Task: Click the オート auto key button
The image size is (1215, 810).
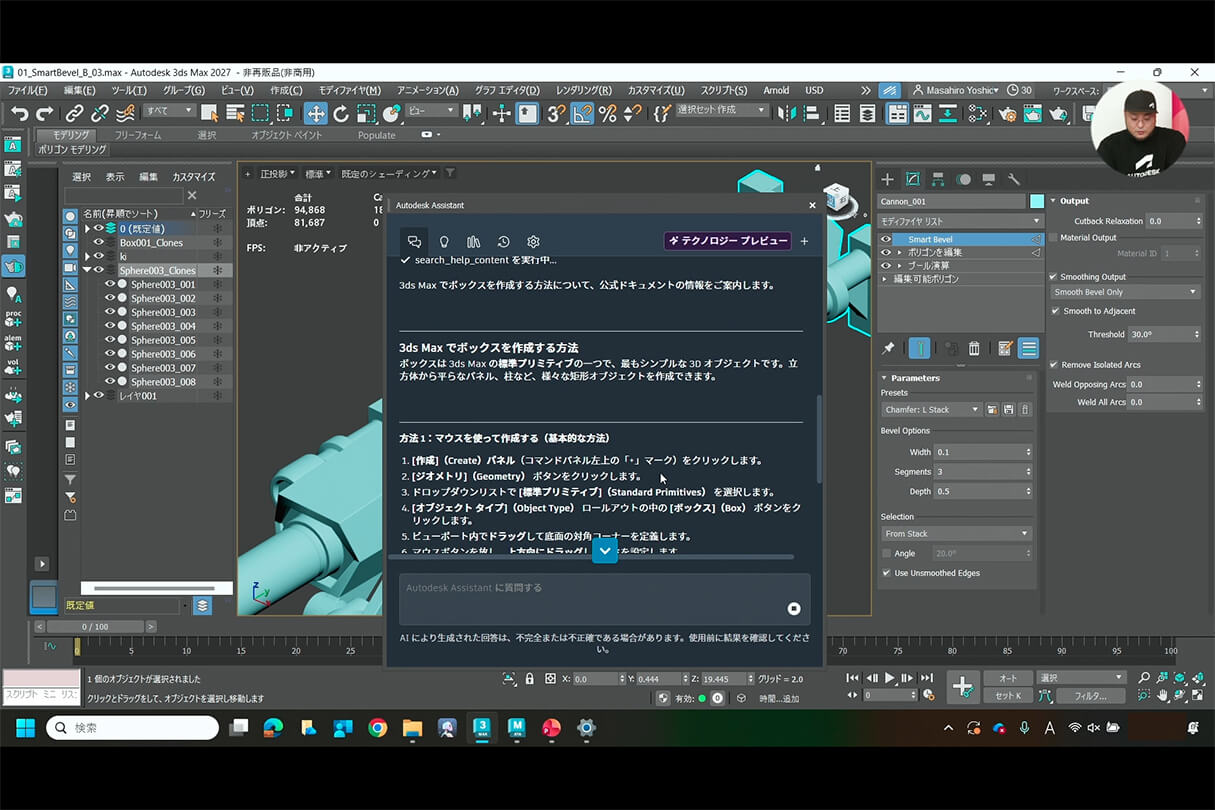Action: pyautogui.click(x=1008, y=678)
